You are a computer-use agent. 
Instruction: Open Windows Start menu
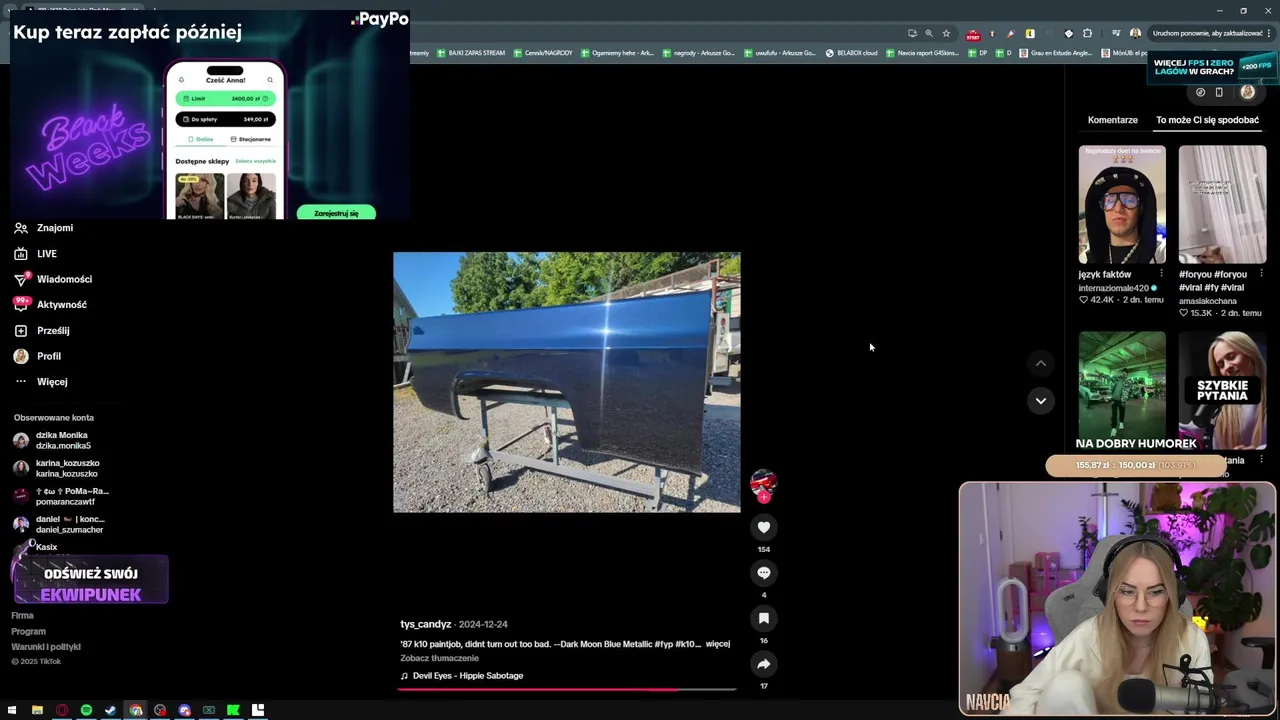[x=12, y=711]
